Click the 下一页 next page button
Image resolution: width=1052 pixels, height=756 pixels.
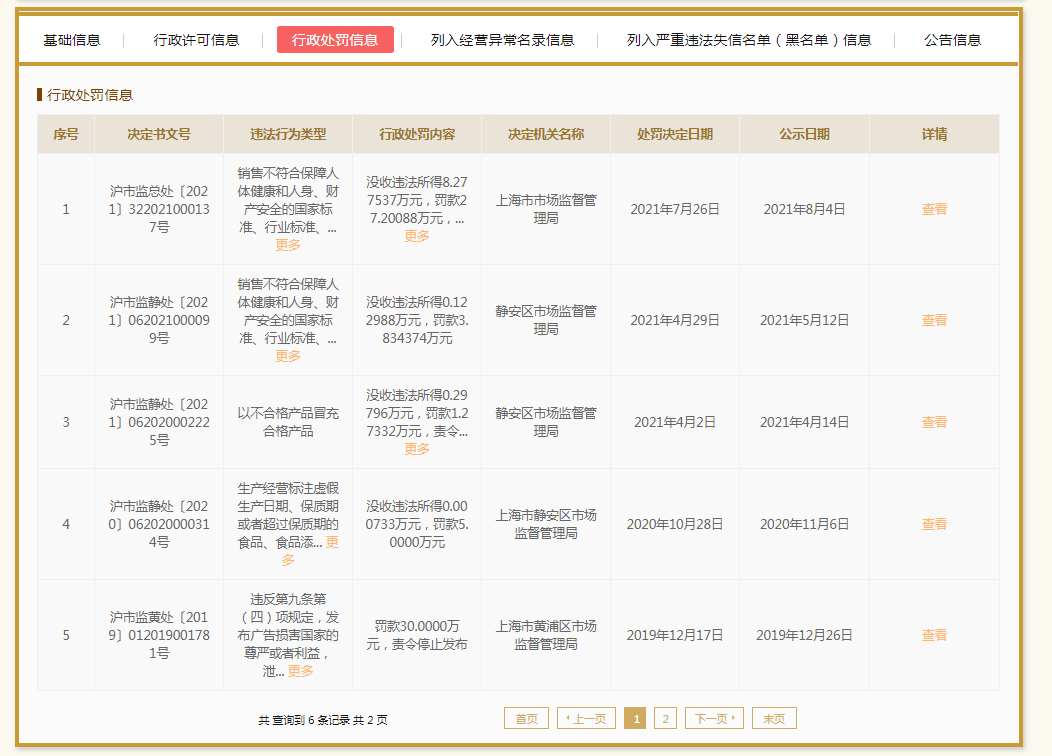tap(715, 718)
